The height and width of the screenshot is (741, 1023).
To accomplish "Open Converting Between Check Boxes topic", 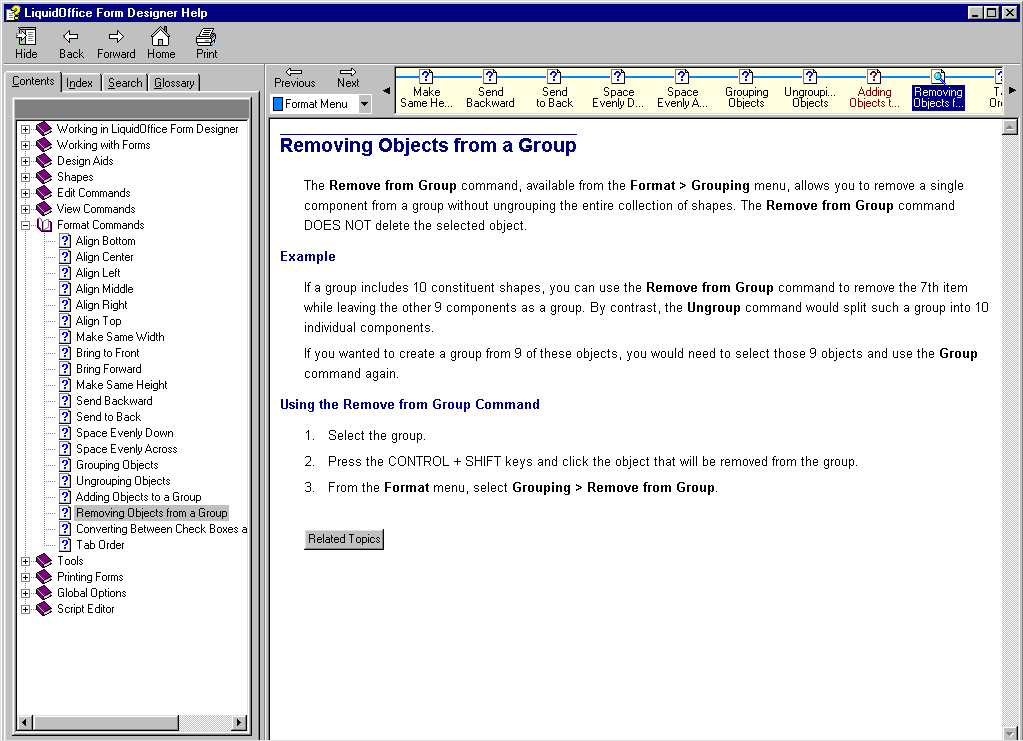I will (x=161, y=529).
